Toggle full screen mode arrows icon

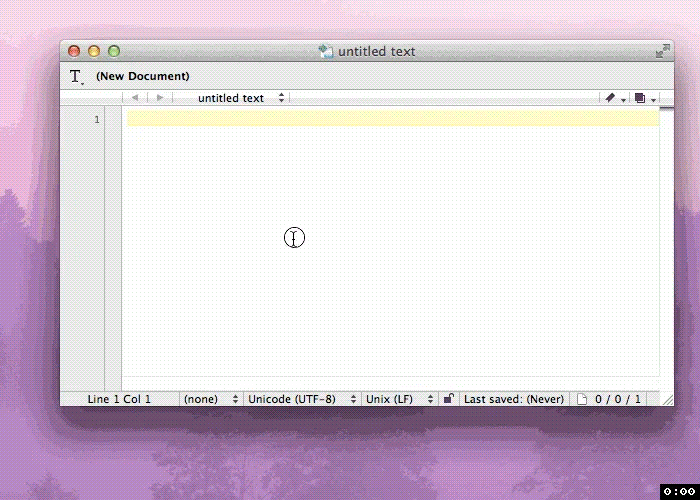662,51
